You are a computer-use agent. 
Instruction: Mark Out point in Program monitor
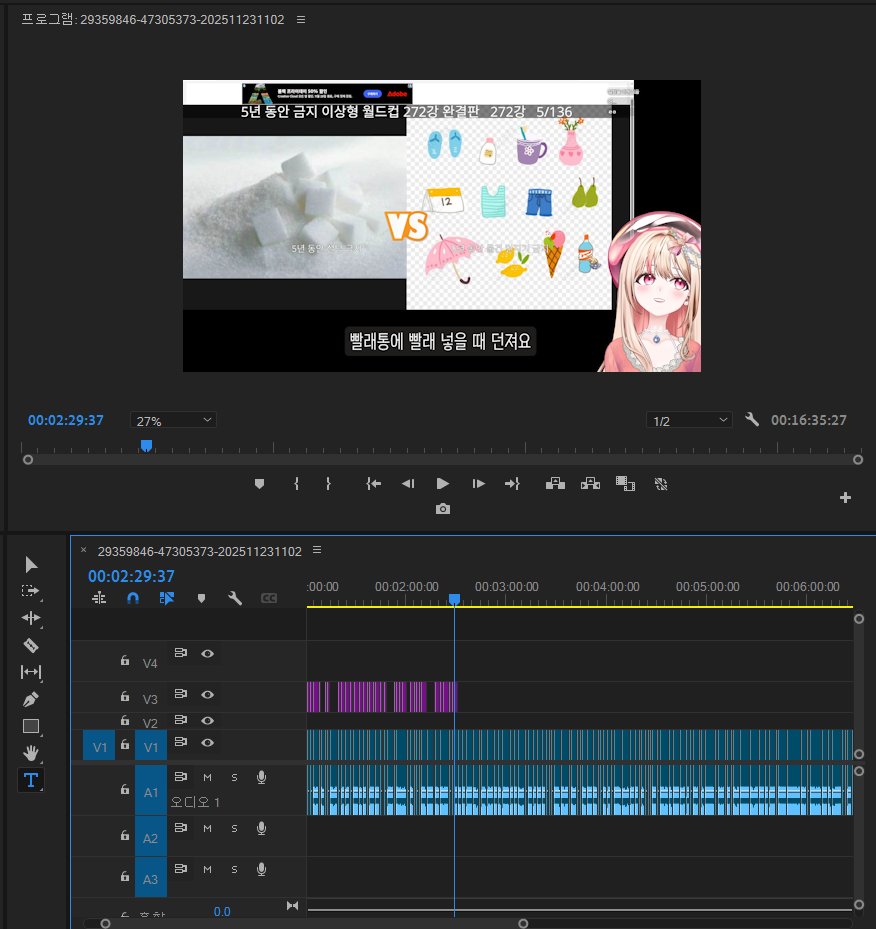click(328, 484)
